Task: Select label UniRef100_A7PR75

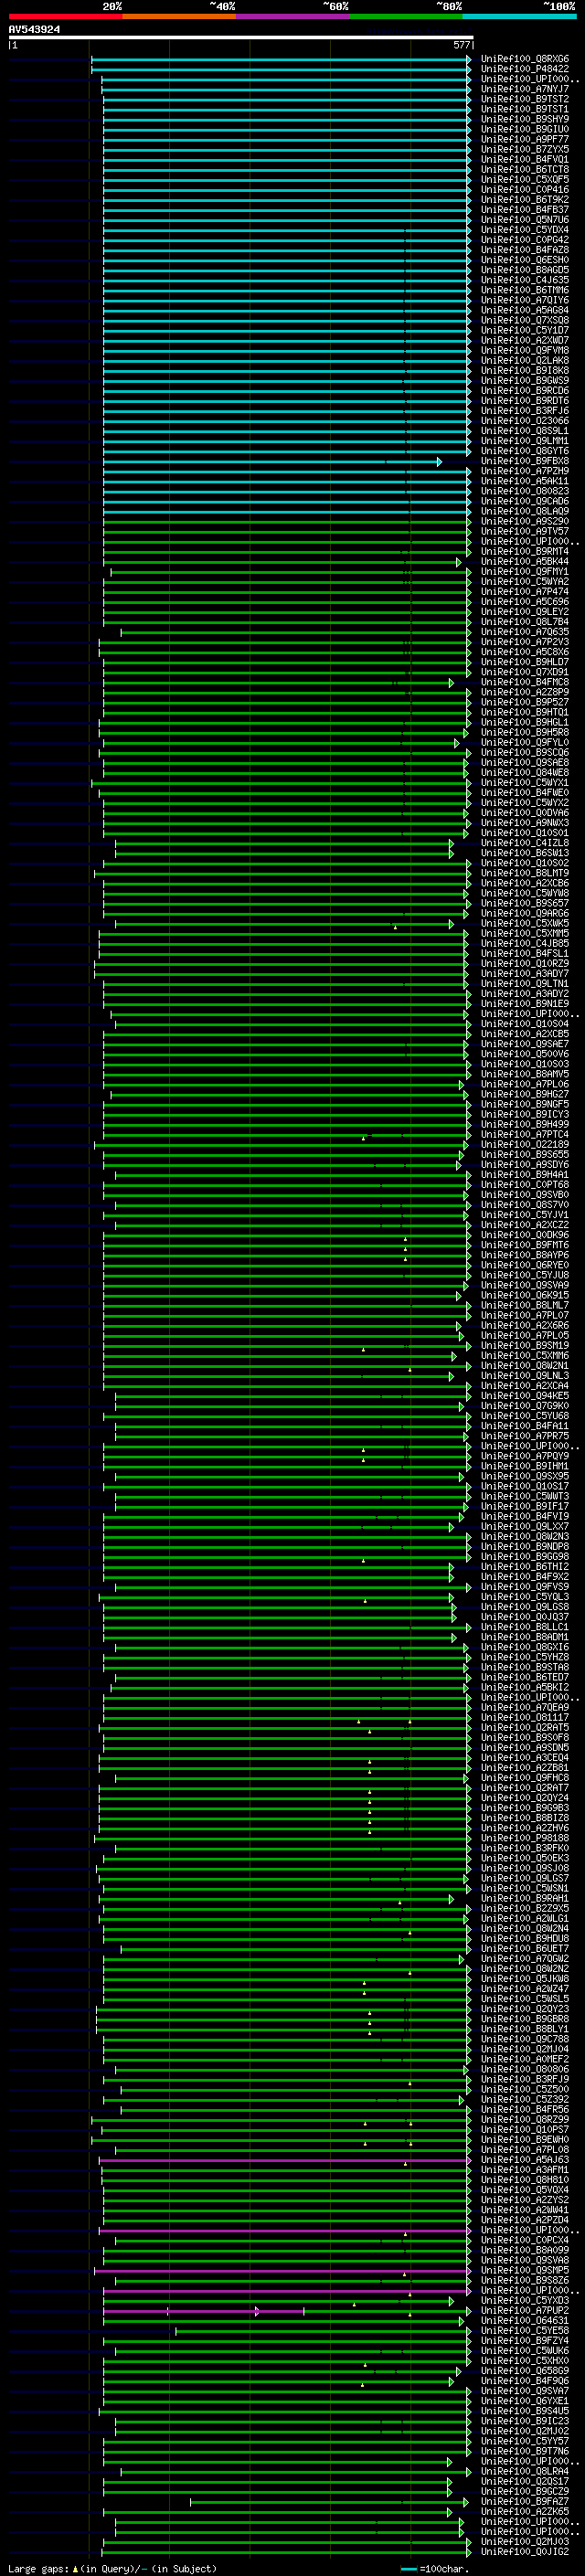Action: point(525,1436)
